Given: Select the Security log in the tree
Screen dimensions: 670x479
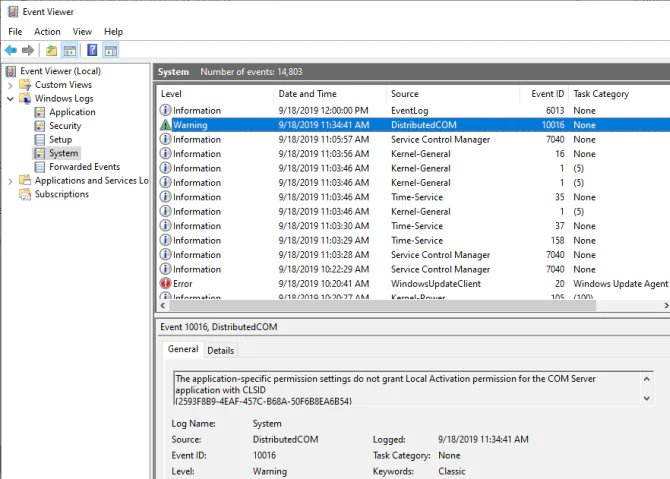Looking at the screenshot, I should tap(65, 126).
